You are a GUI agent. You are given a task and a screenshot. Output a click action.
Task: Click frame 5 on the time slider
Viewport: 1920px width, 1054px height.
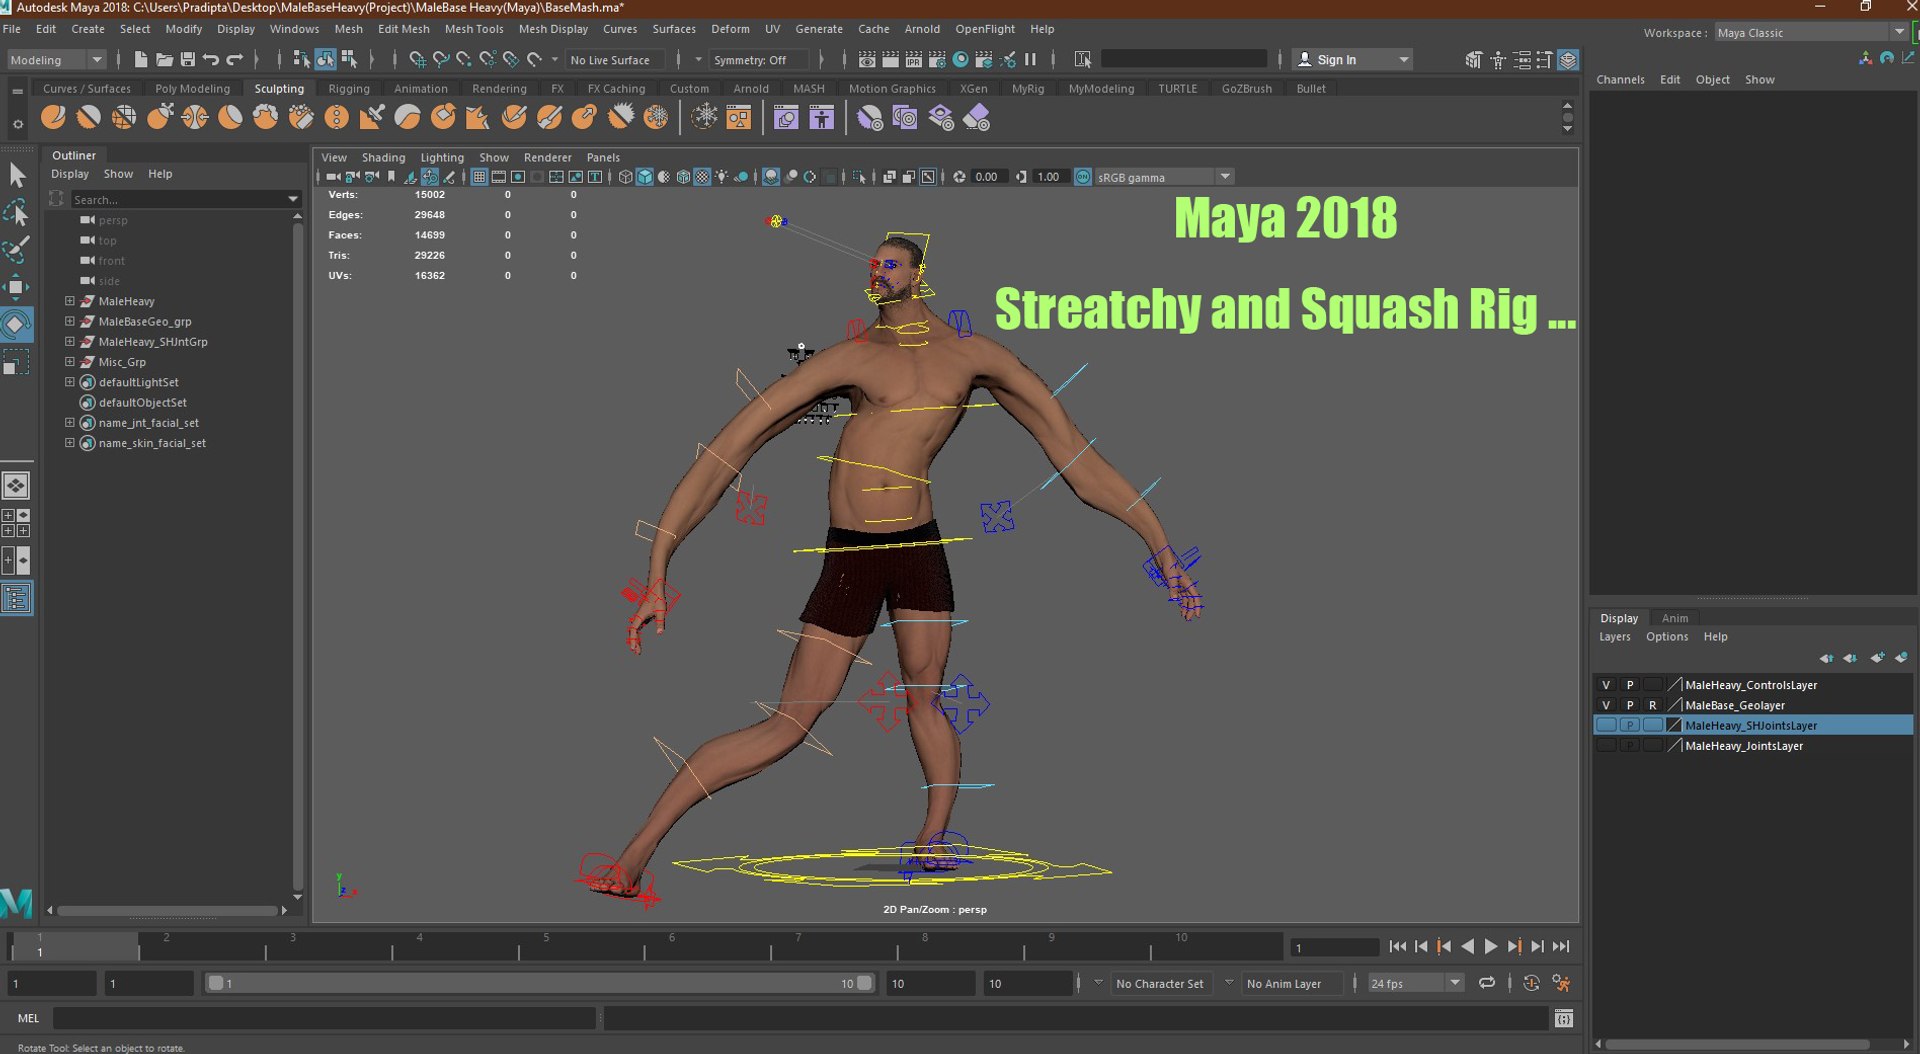point(546,946)
